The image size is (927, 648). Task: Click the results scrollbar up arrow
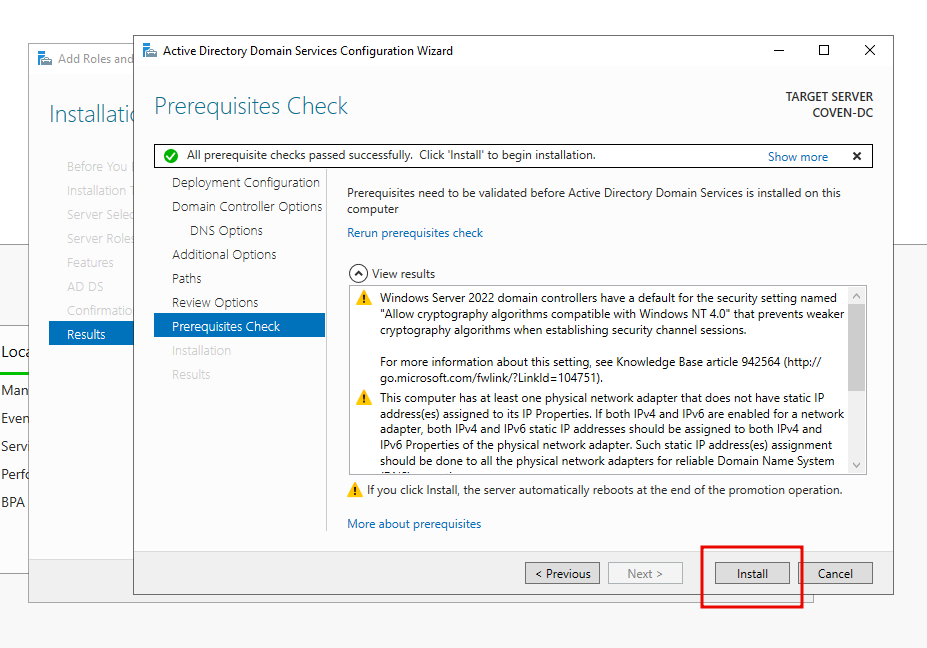(x=856, y=295)
